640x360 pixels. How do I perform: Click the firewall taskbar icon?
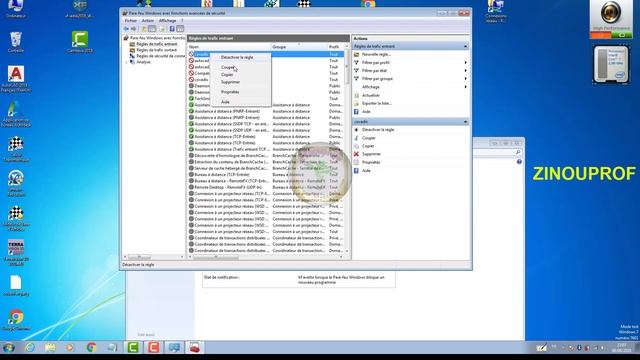[195, 348]
